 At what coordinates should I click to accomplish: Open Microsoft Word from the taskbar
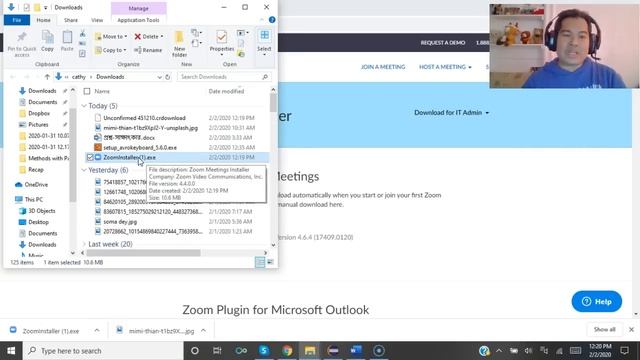[x=356, y=351]
